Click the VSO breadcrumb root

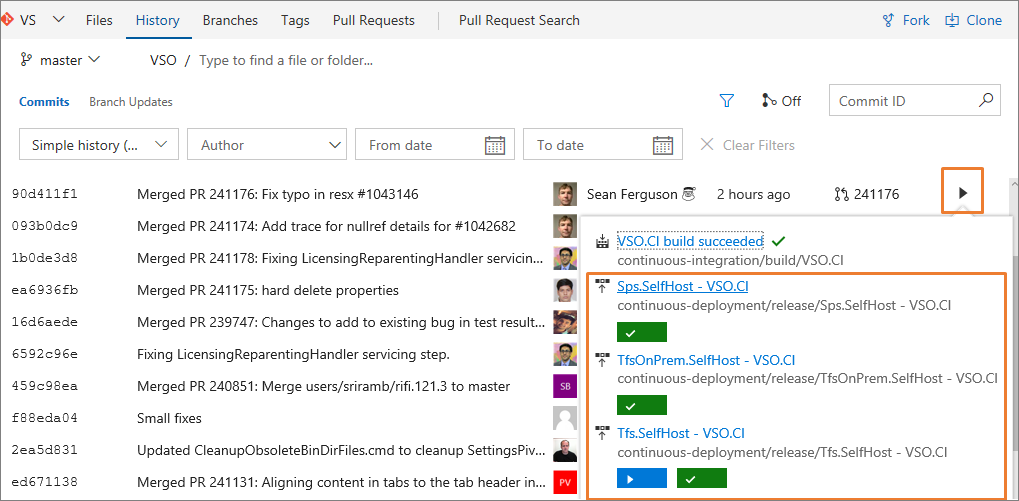coord(163,60)
